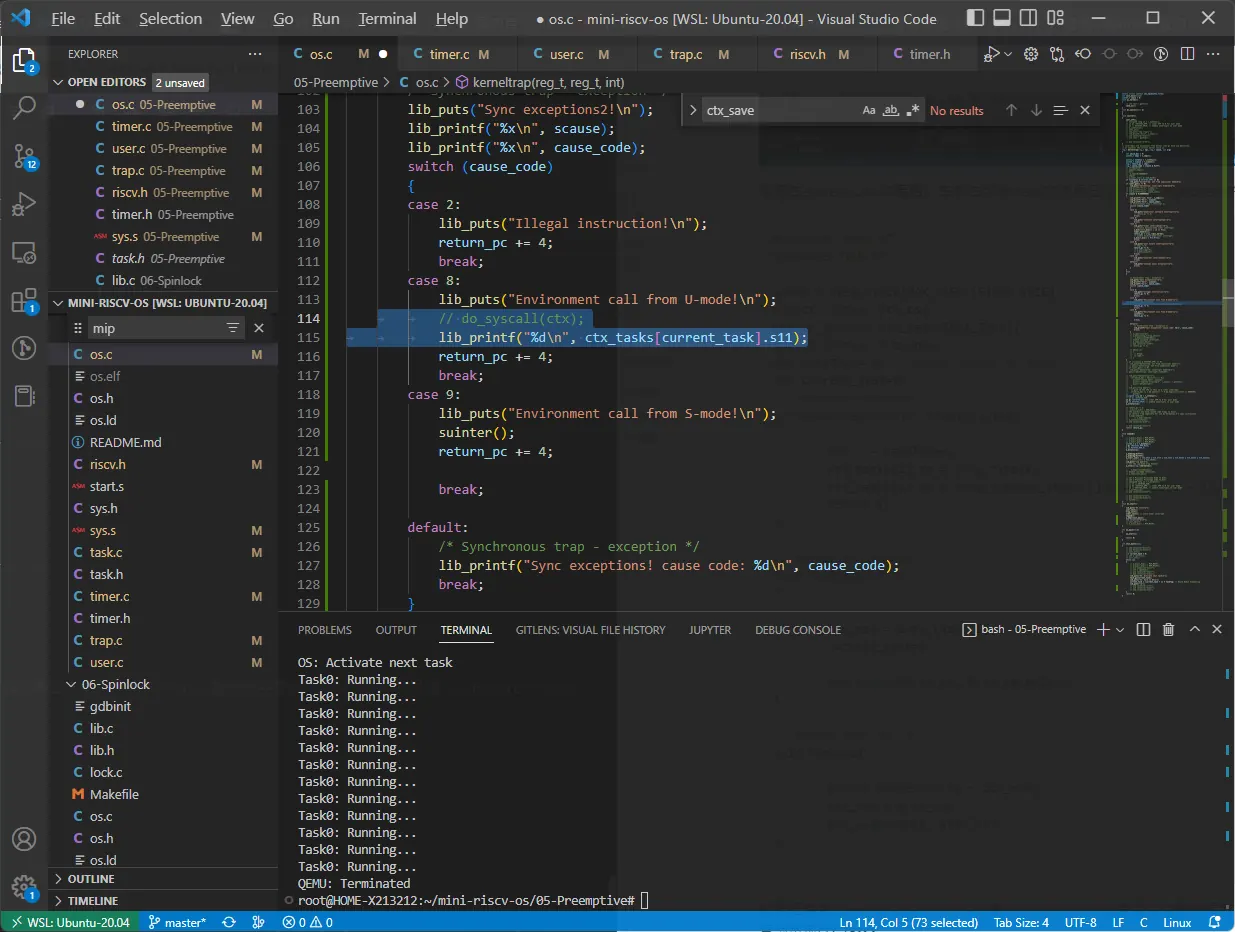This screenshot has height=932, width=1235.
Task: Toggle Match Whole Word in find
Action: click(891, 111)
